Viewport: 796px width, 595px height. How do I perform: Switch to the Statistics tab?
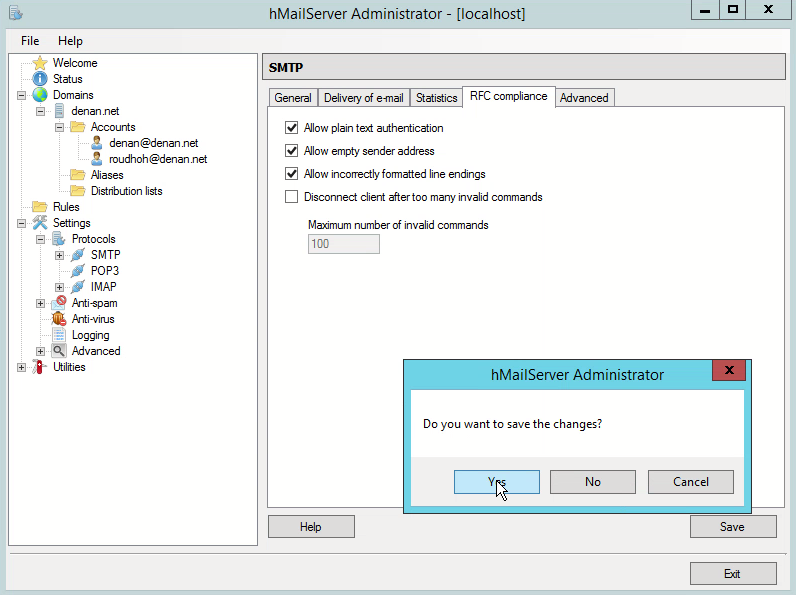pos(437,97)
